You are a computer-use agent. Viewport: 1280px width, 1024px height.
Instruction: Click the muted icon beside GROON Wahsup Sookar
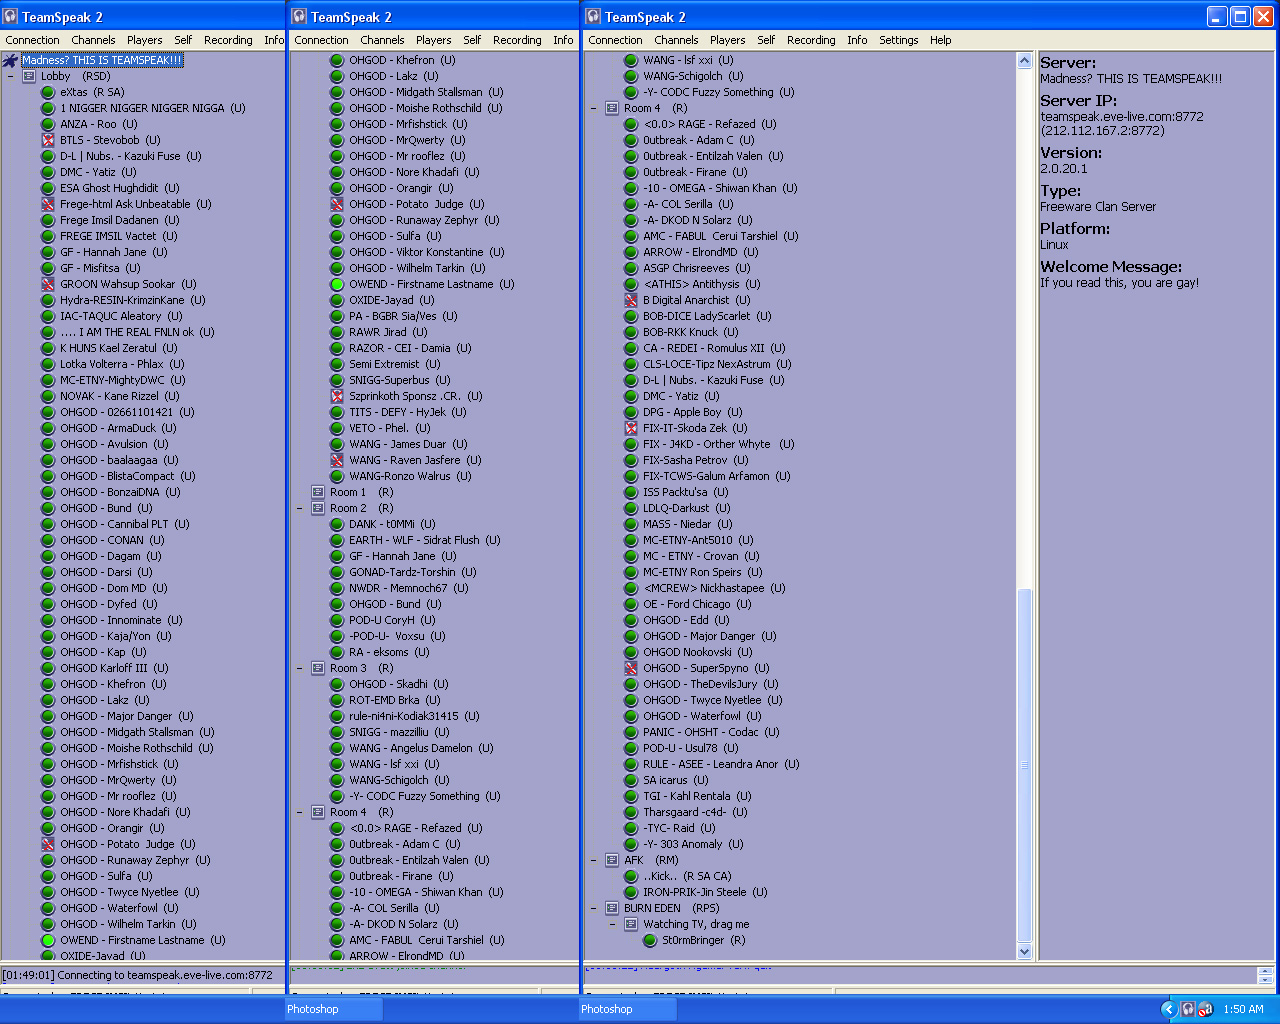point(47,284)
